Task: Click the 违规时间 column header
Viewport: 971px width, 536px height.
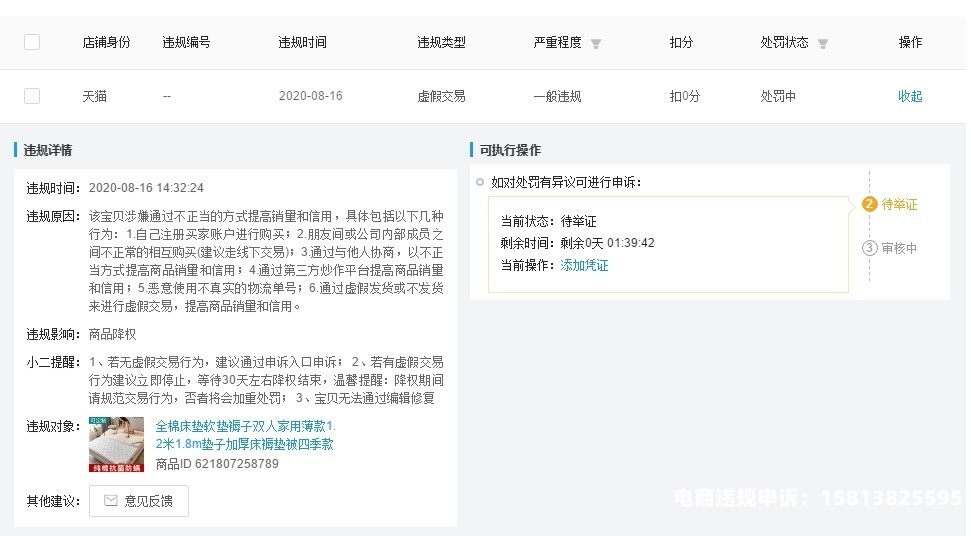Action: coord(302,43)
